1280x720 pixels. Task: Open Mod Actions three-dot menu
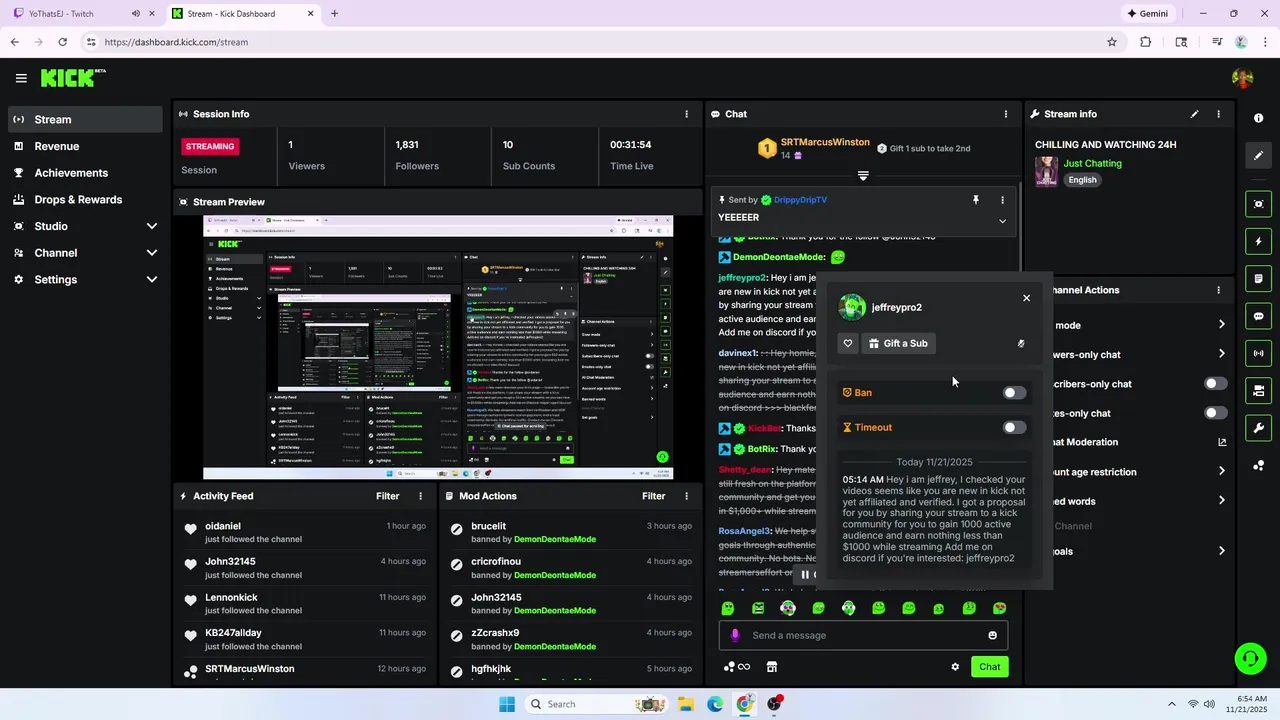coord(686,496)
